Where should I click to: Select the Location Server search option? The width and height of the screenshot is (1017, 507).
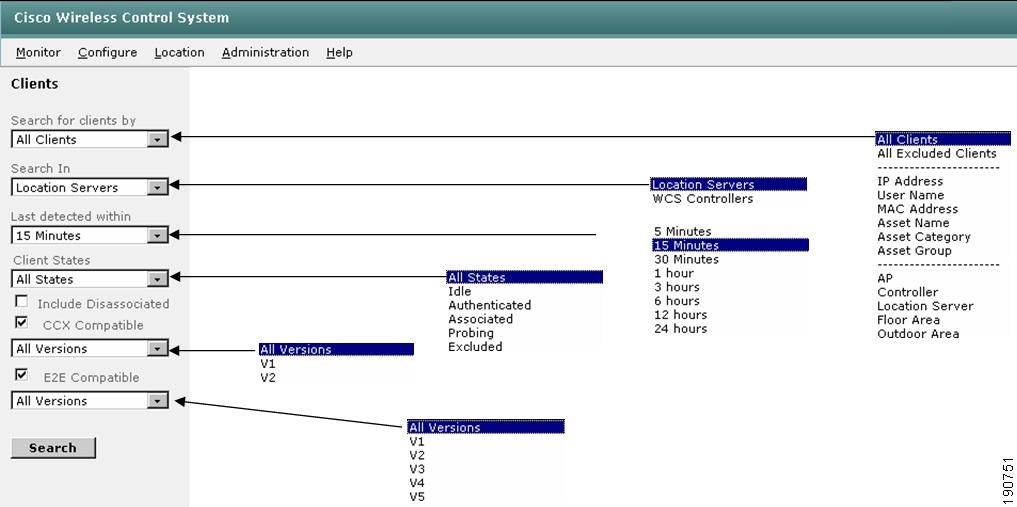pos(925,306)
